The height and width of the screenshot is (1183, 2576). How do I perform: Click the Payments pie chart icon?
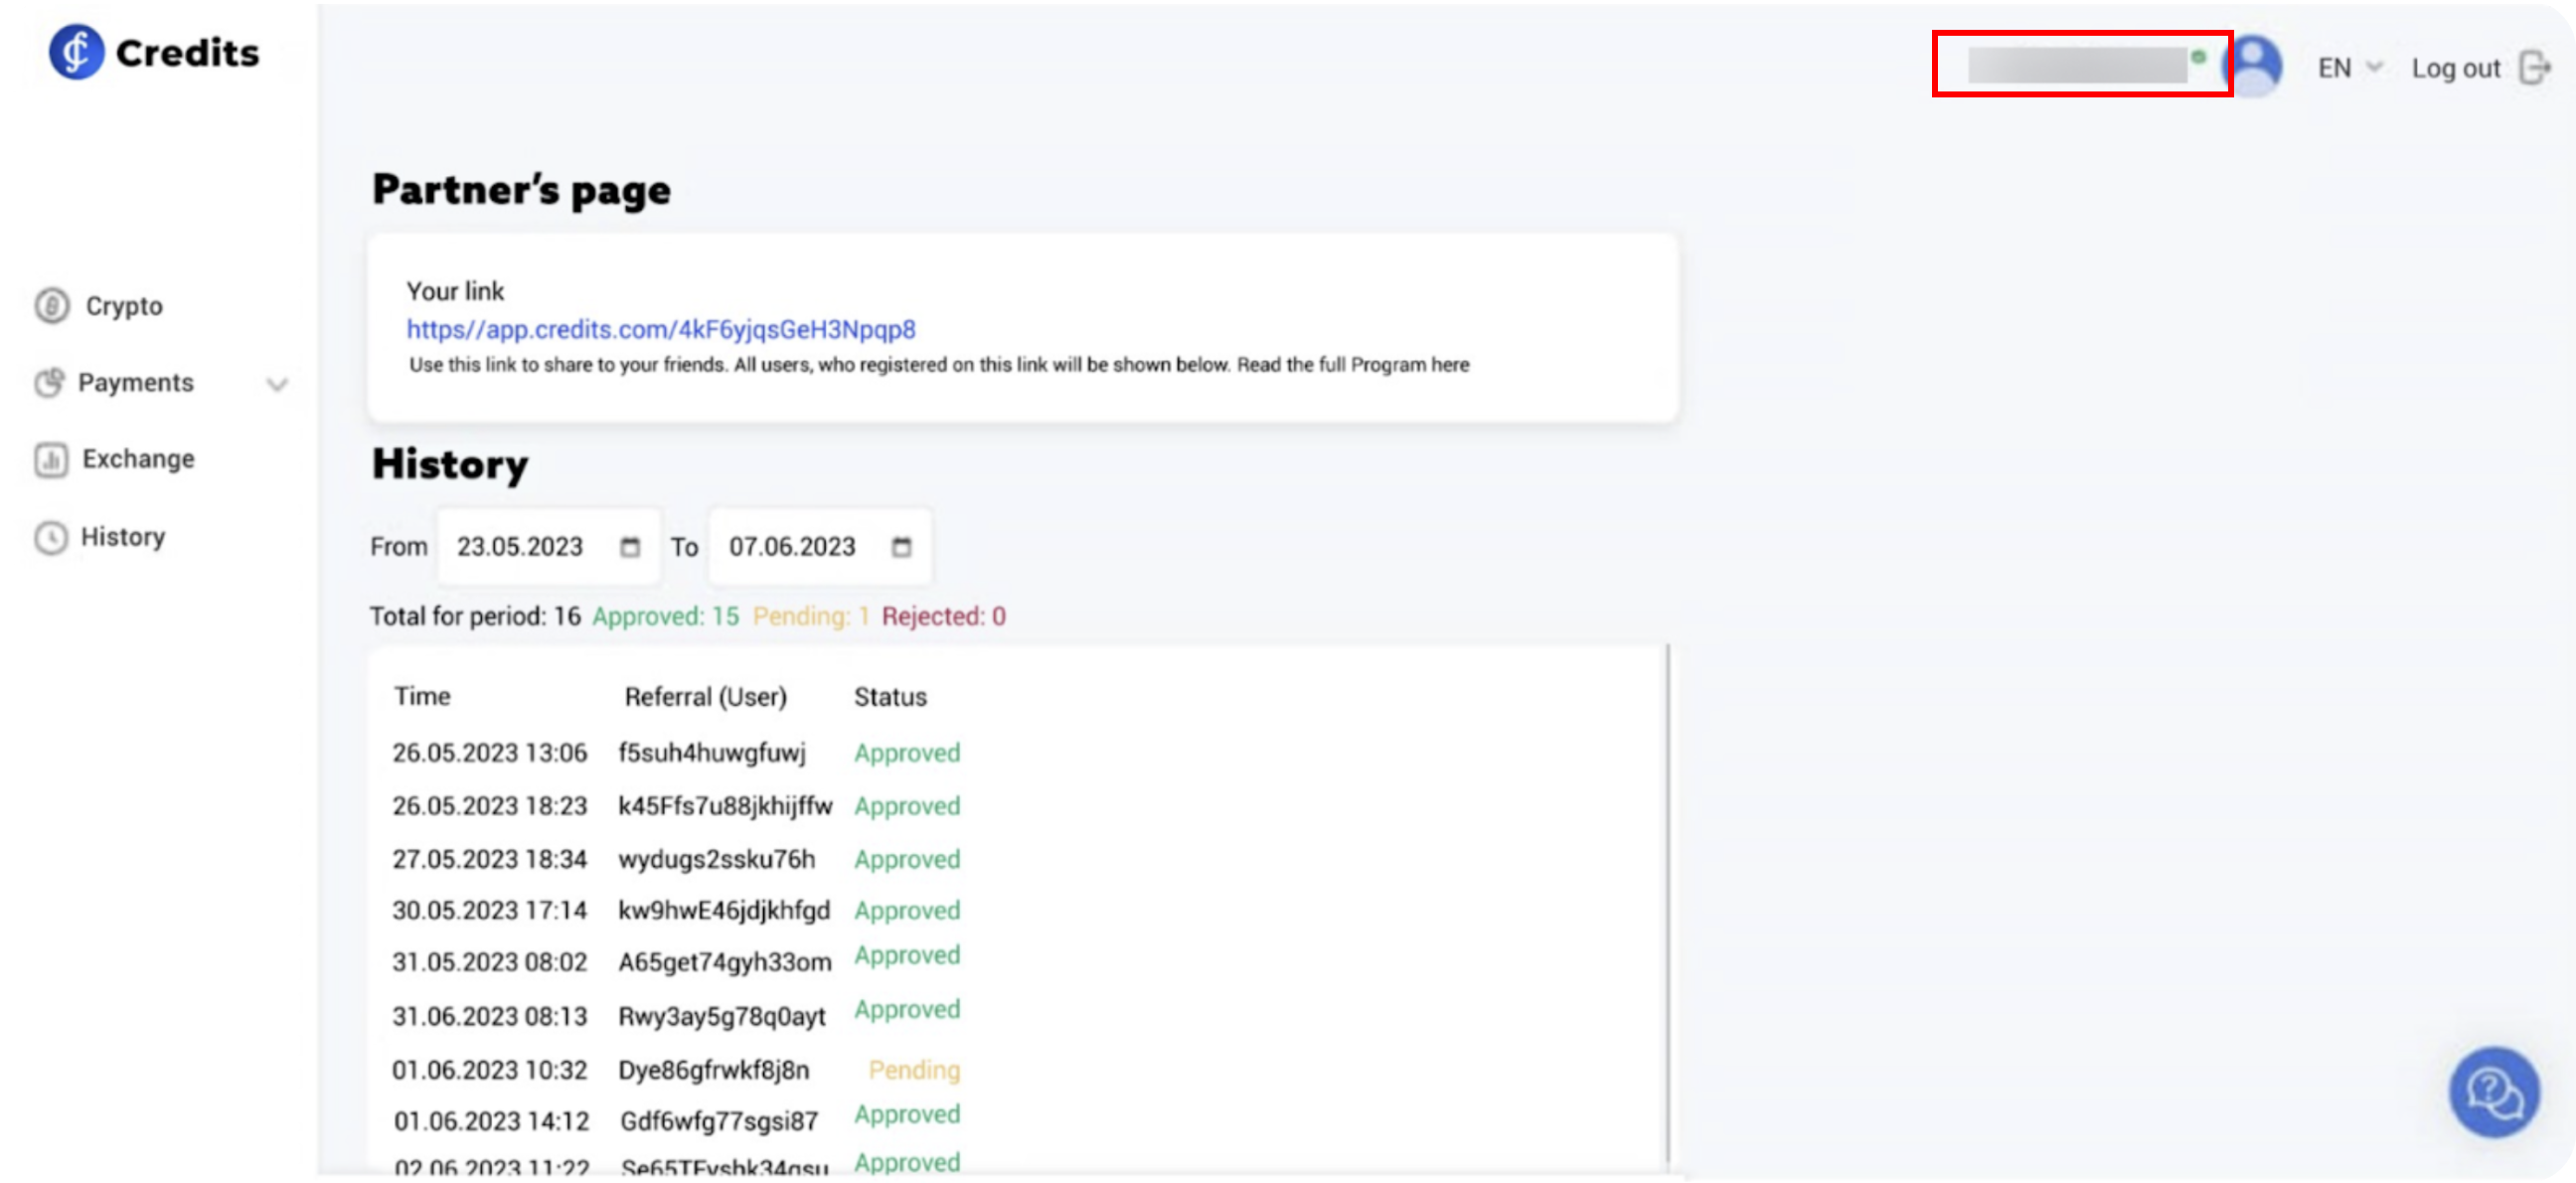pyautogui.click(x=50, y=383)
